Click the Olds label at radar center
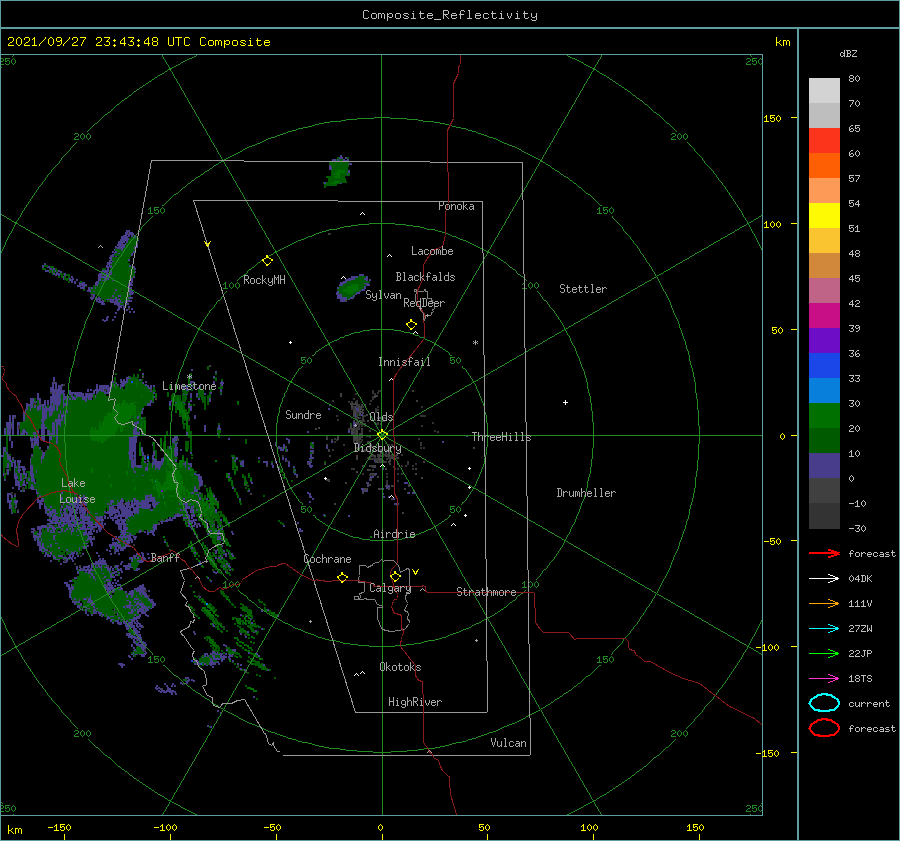 (381, 417)
